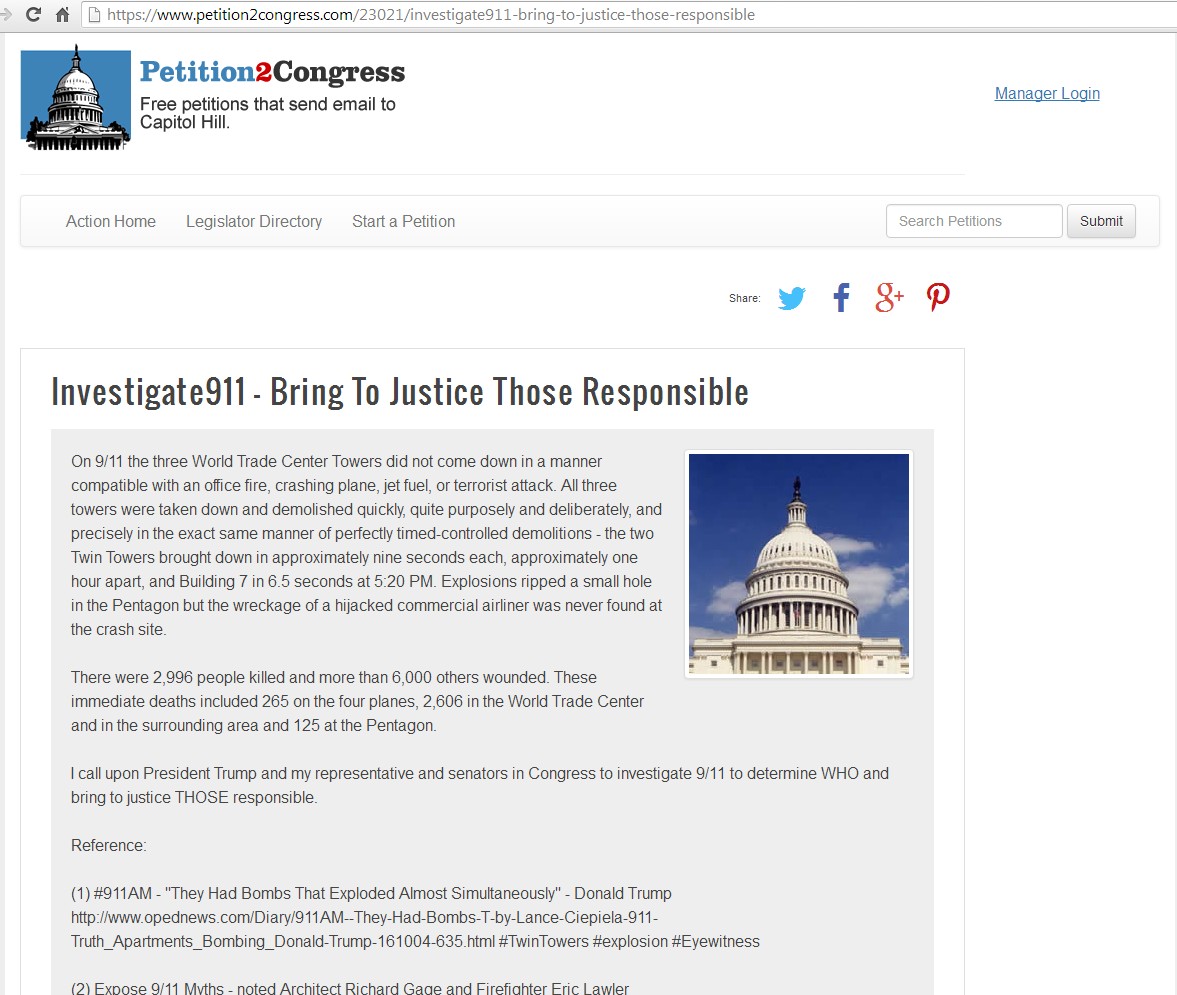
Task: Click the Submit search button
Action: pyautogui.click(x=1101, y=221)
